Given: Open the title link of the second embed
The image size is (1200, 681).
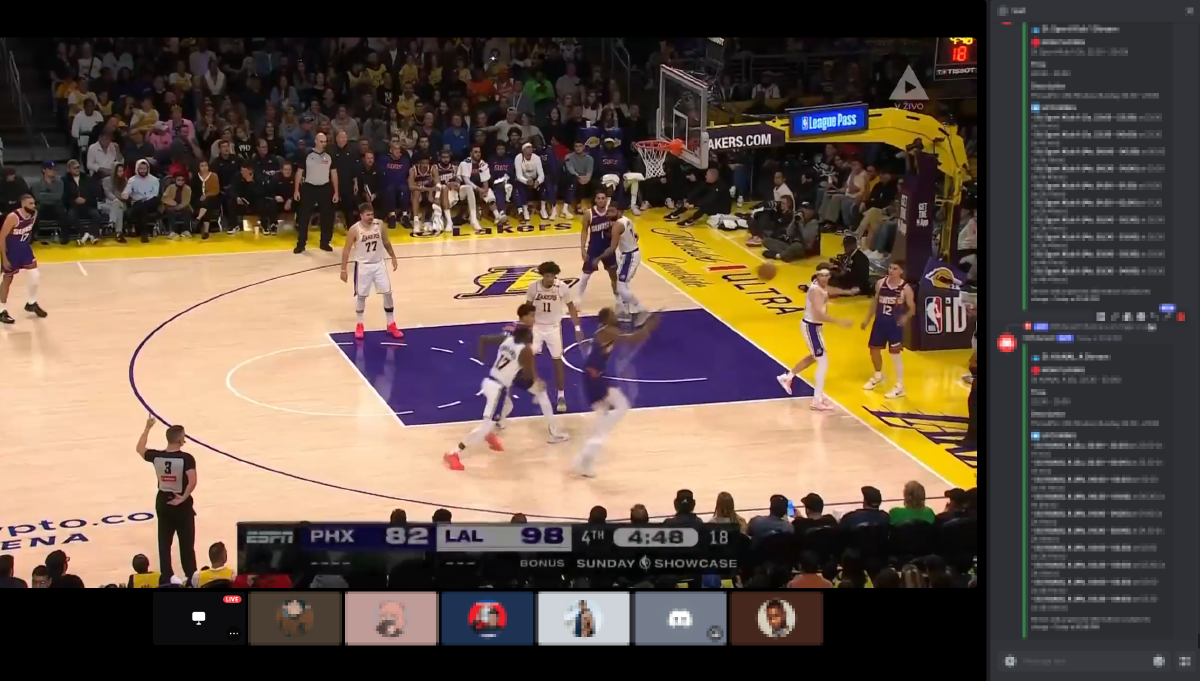Looking at the screenshot, I should [1076, 356].
